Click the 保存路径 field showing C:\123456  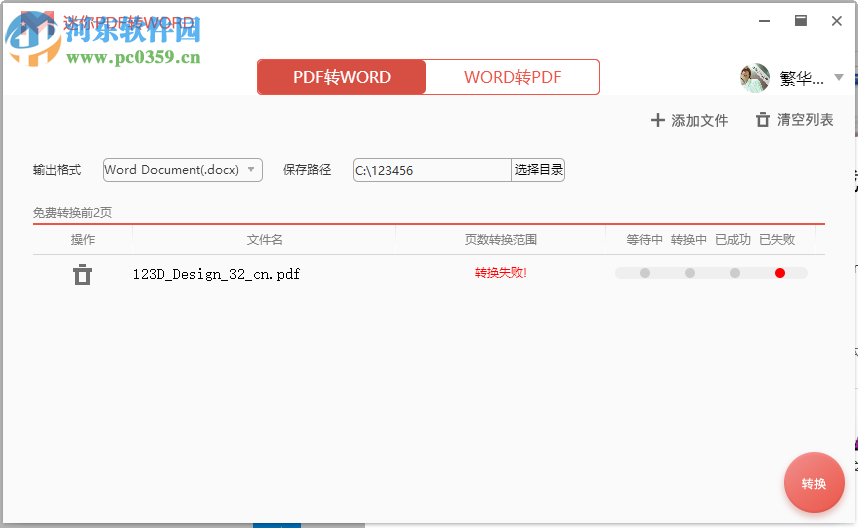pyautogui.click(x=432, y=170)
